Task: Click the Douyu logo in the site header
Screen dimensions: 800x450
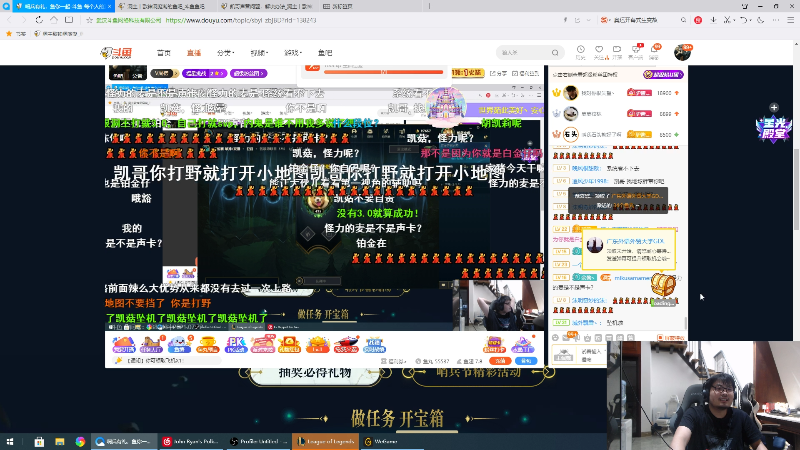Action: pyautogui.click(x=116, y=53)
